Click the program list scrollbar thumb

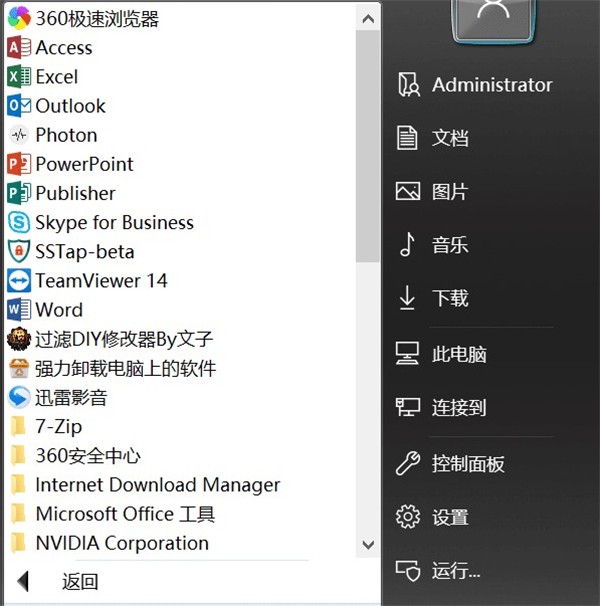pos(368,146)
